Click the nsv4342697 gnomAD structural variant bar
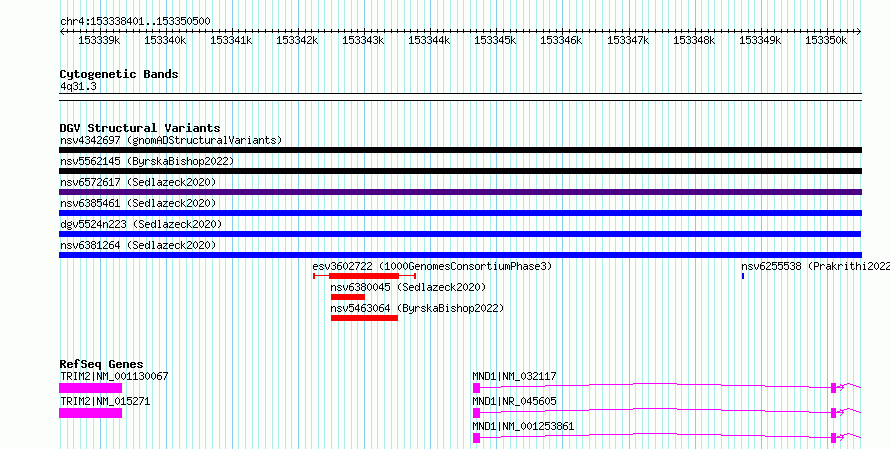 coord(460,150)
